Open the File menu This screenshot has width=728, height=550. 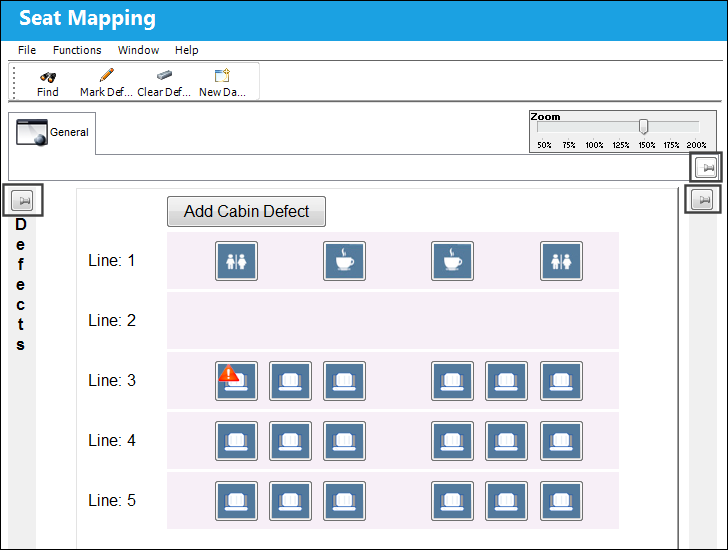pos(27,50)
